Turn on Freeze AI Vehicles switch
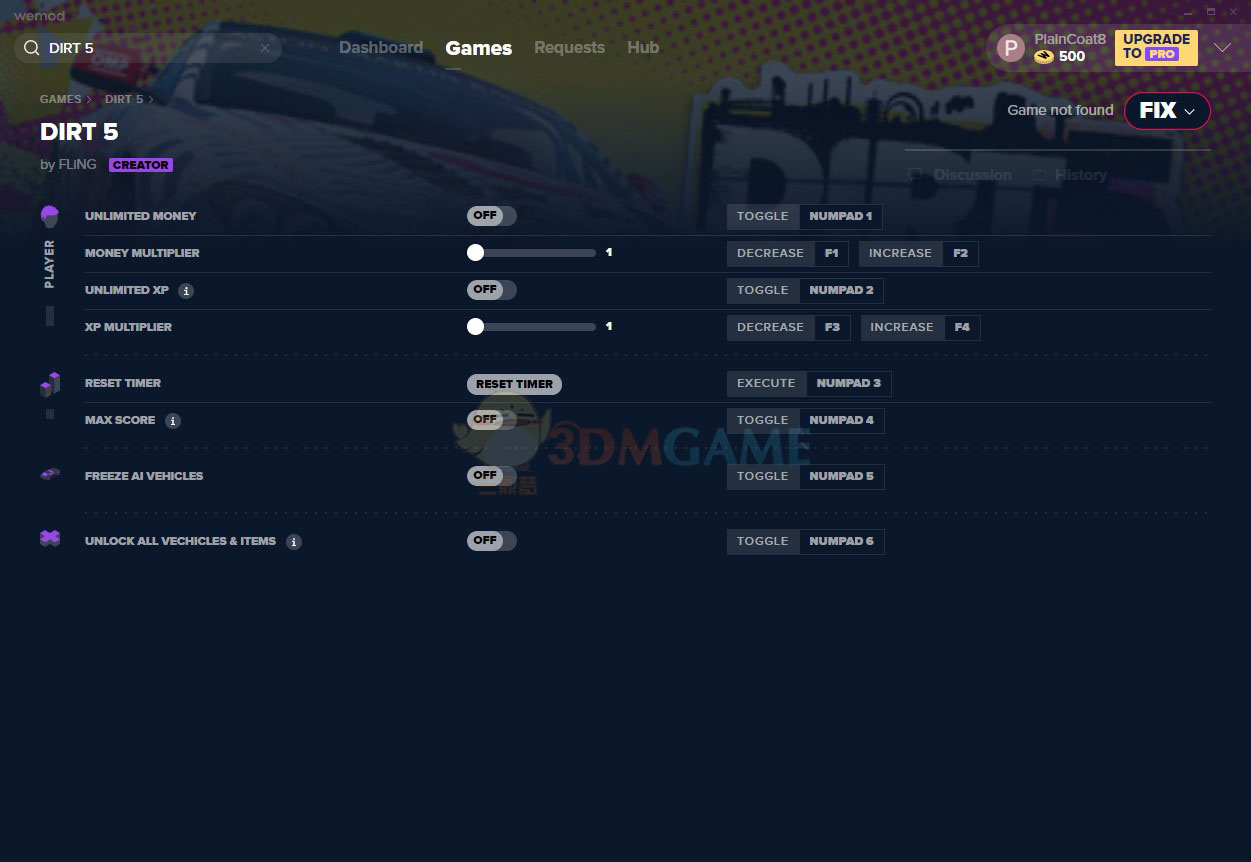 [x=491, y=476]
